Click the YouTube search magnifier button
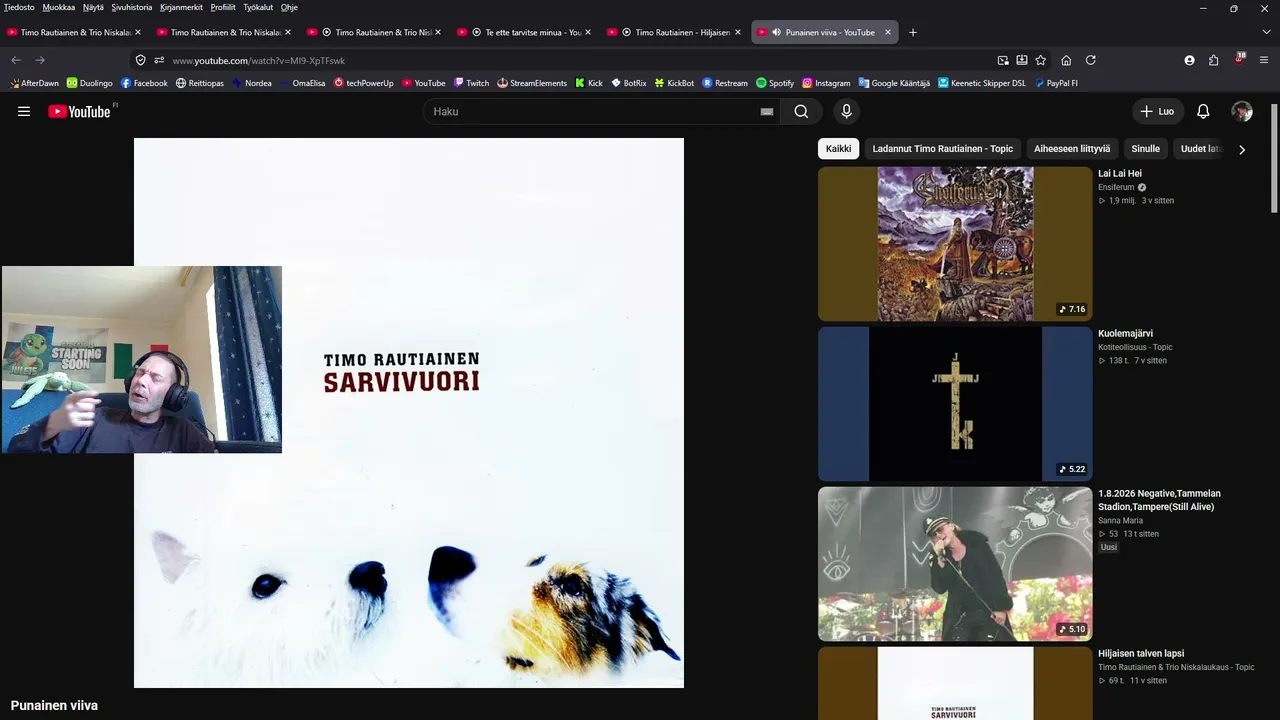1280x720 pixels. pos(801,111)
